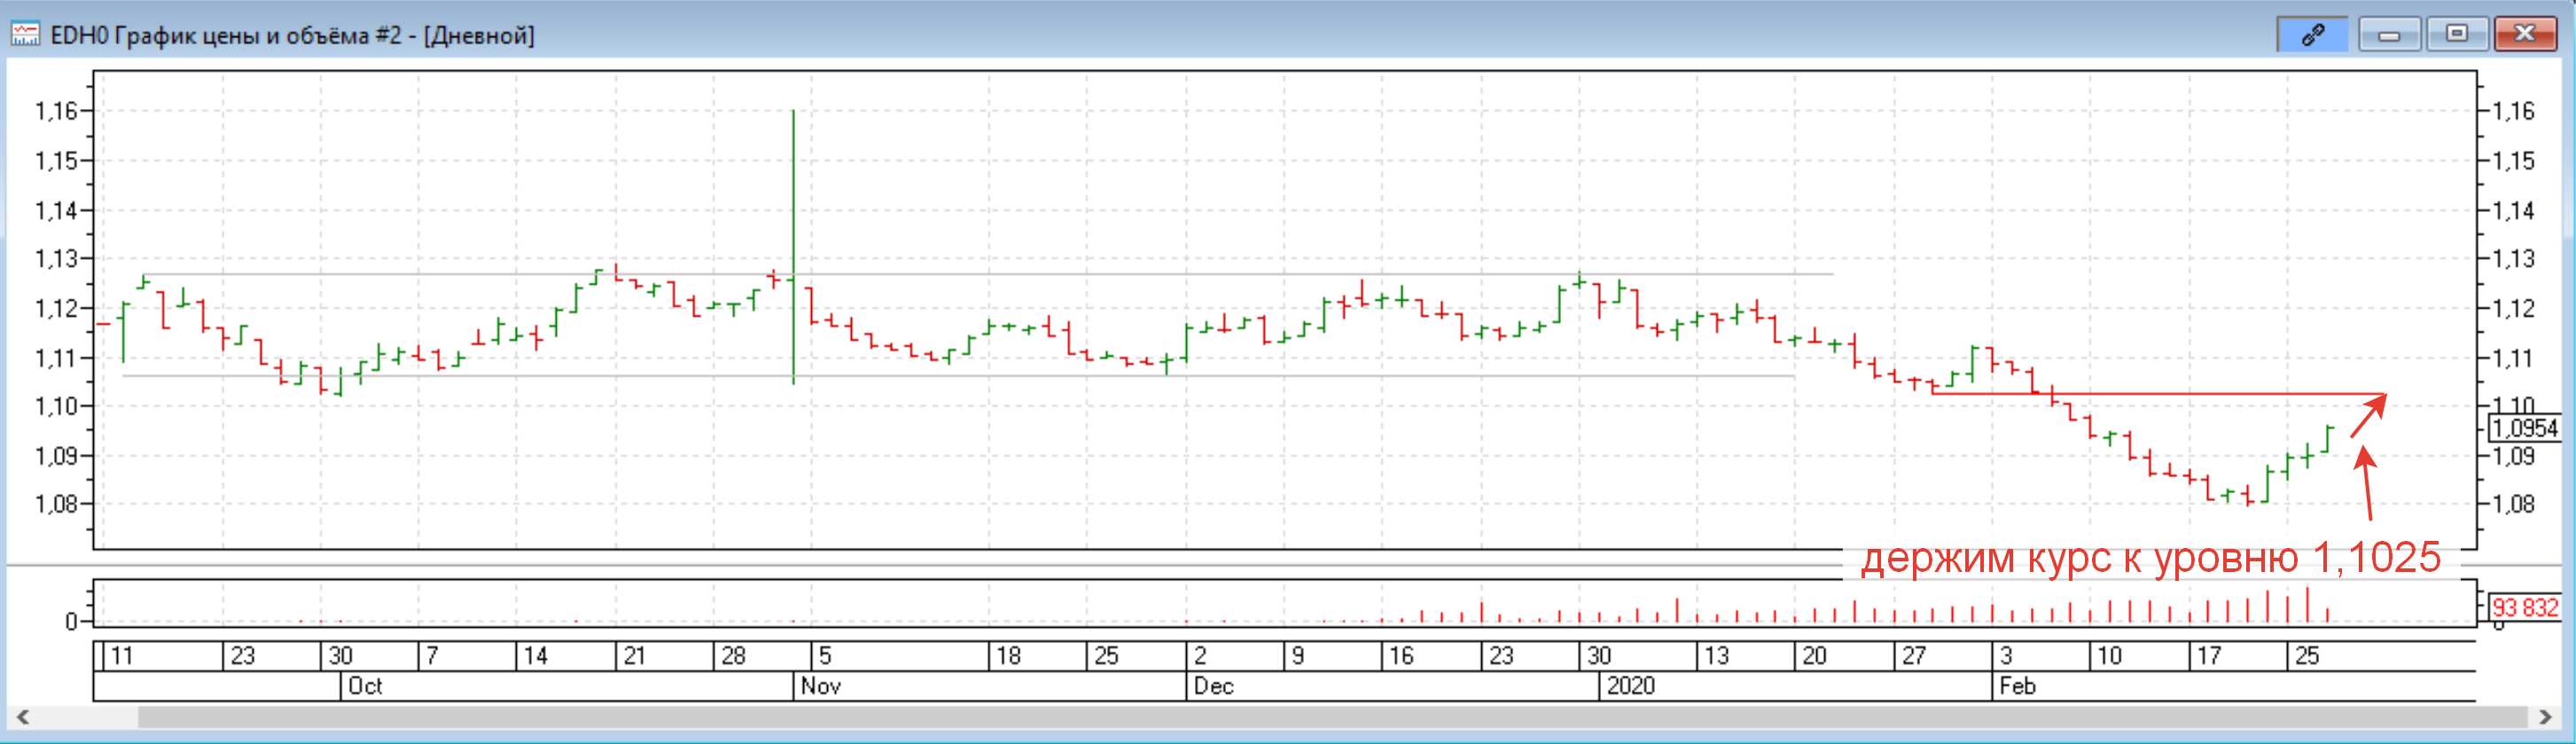The width and height of the screenshot is (2576, 744).
Task: Click the date label '10' in February
Action: 2109,656
